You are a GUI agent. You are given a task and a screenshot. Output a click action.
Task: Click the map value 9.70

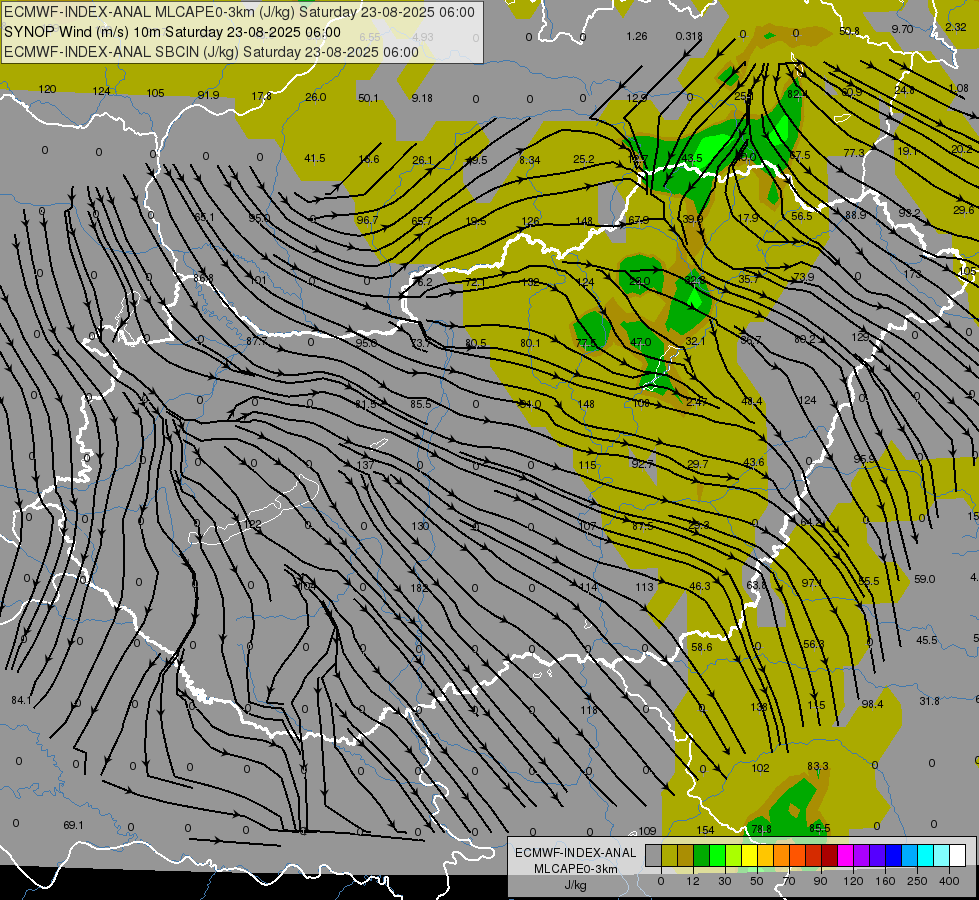(903, 29)
